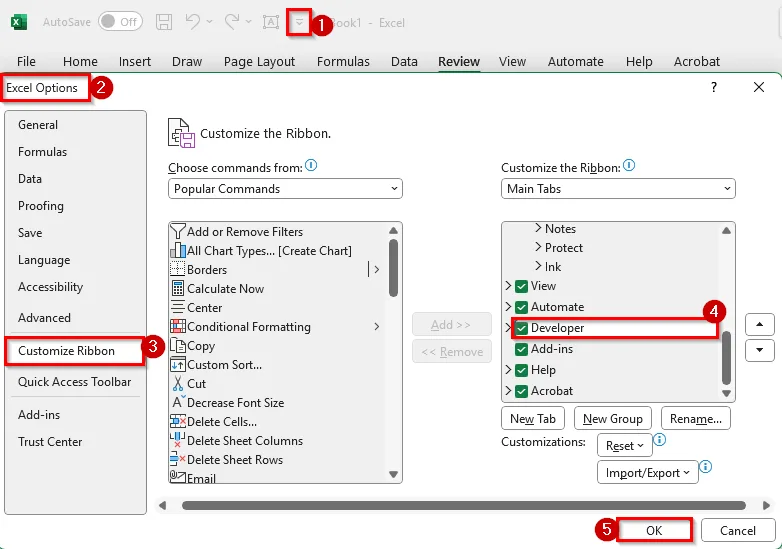This screenshot has height=549, width=782.
Task: Open Customize Quick Access Toolbar dropdown arrow
Action: pos(299,22)
